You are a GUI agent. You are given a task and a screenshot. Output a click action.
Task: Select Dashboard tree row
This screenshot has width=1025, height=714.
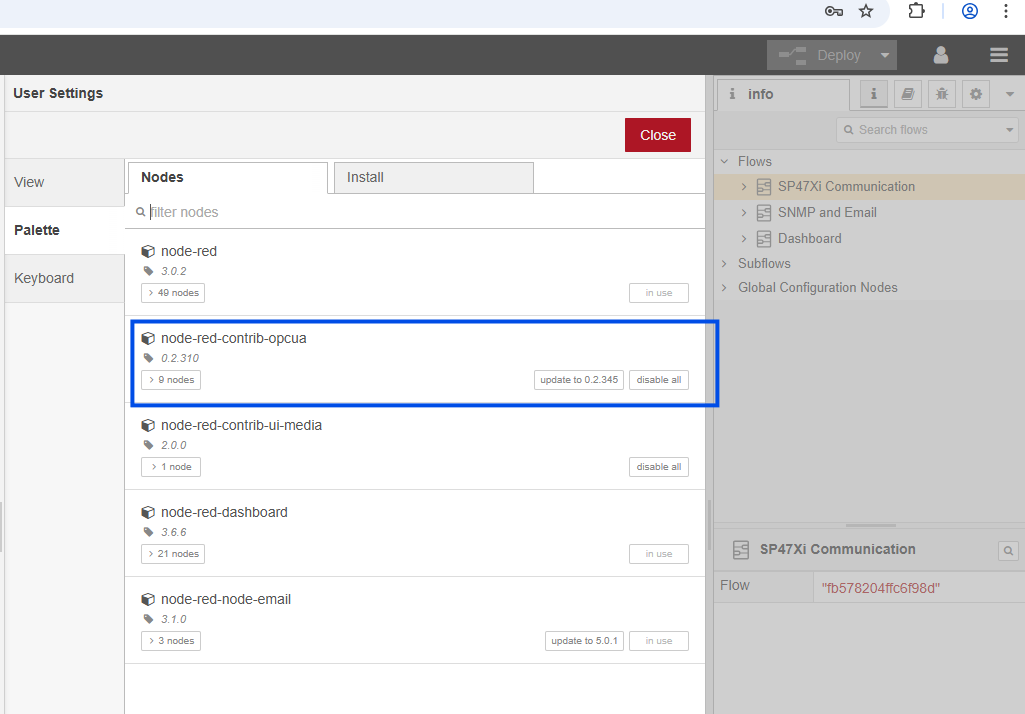point(869,239)
